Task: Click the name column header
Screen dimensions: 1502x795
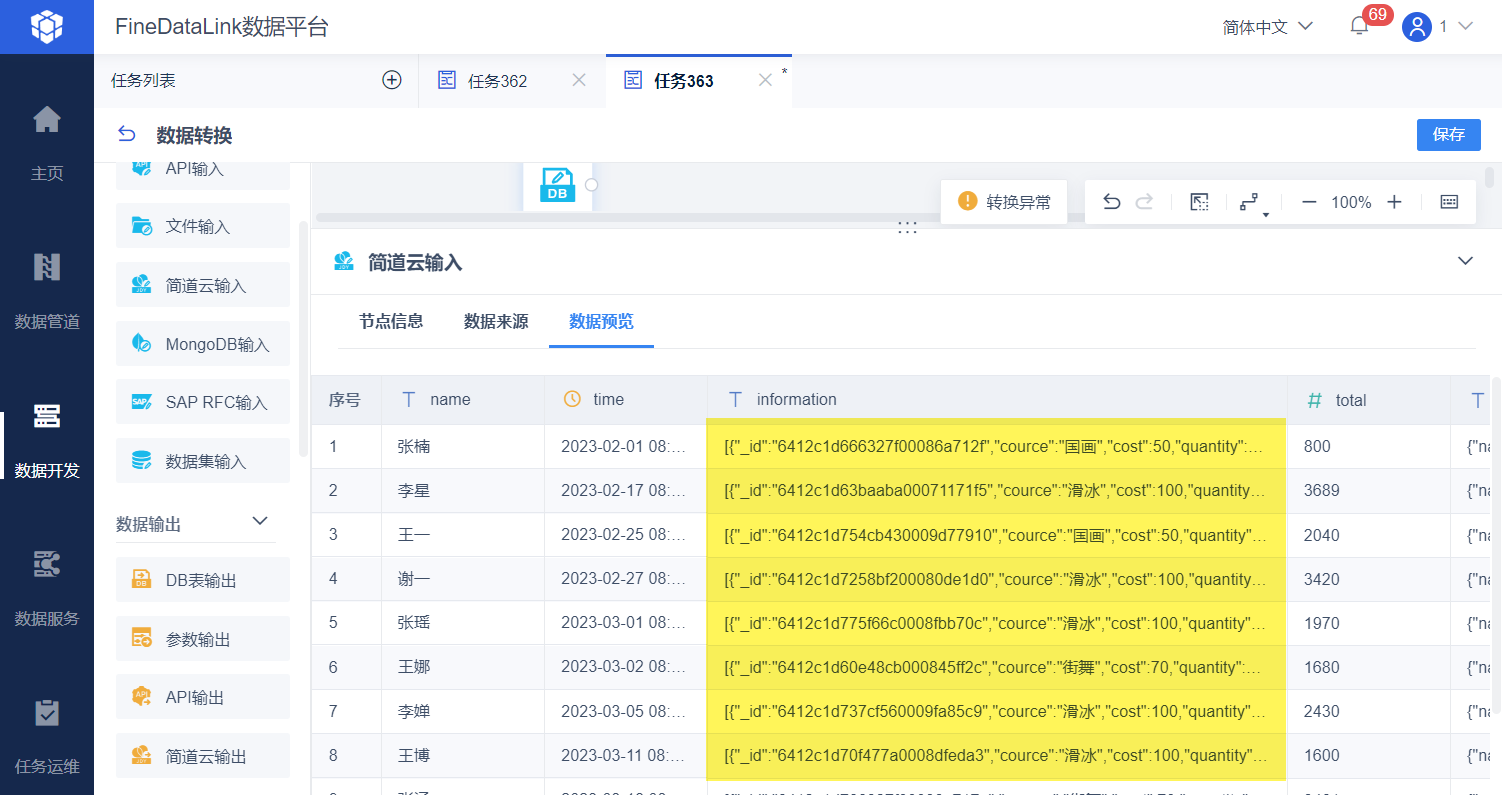Action: click(x=463, y=400)
